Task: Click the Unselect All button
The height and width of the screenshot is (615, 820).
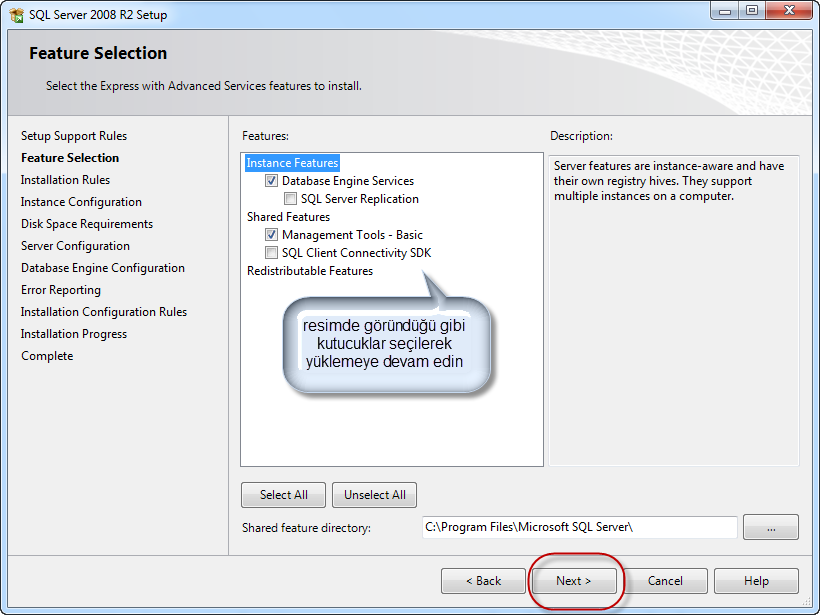Action: [x=374, y=495]
